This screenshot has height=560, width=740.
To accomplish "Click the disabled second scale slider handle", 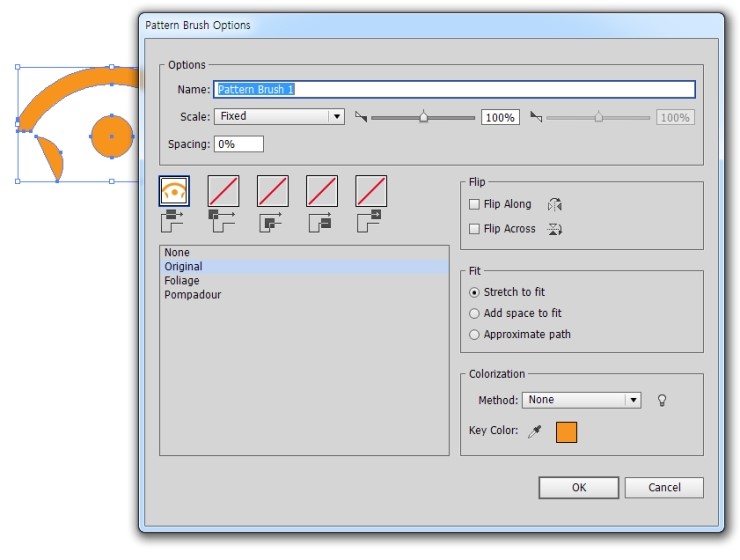I will click(598, 117).
